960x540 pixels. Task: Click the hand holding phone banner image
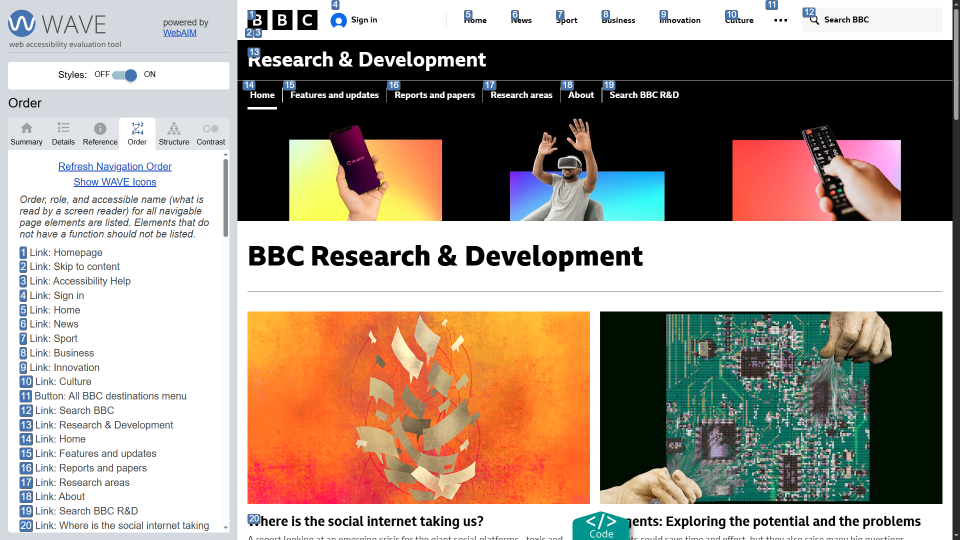coord(366,173)
